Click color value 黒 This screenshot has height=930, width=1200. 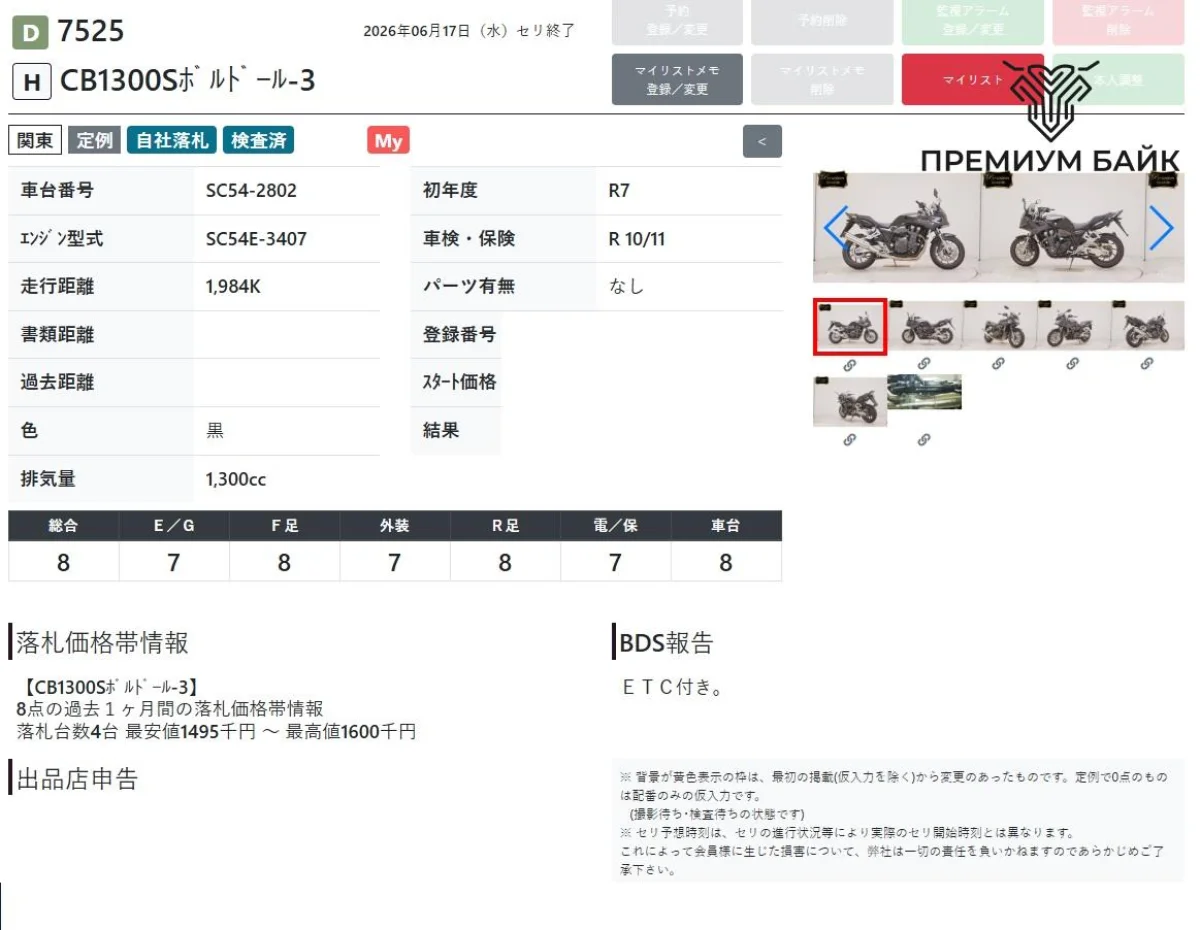[x=215, y=431]
